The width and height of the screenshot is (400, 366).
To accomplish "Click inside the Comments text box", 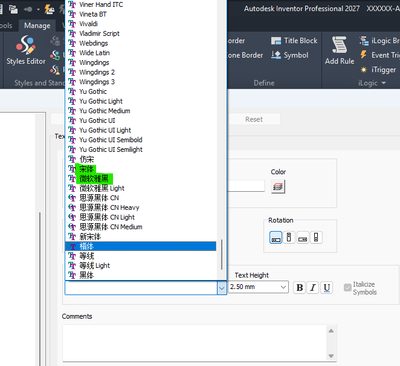I will click(x=194, y=343).
